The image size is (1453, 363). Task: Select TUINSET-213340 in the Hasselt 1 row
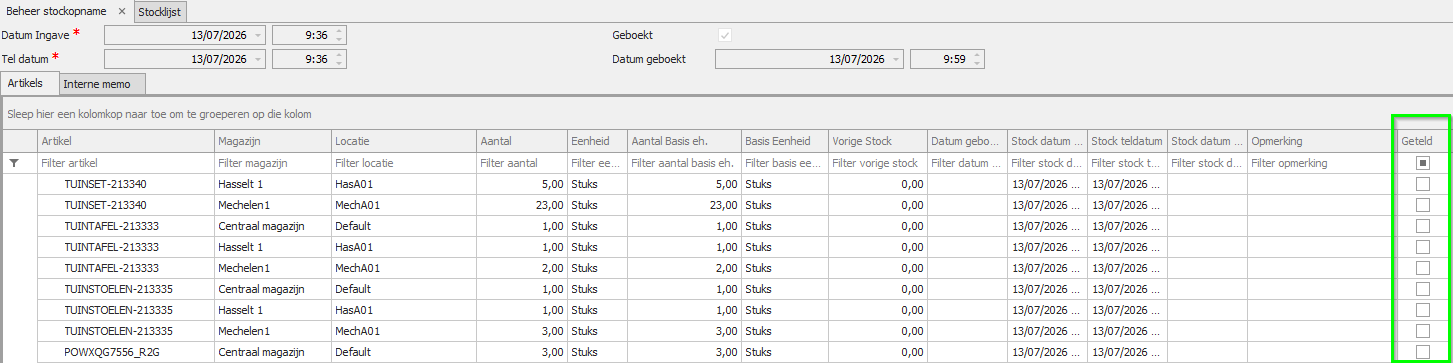[x=125, y=184]
